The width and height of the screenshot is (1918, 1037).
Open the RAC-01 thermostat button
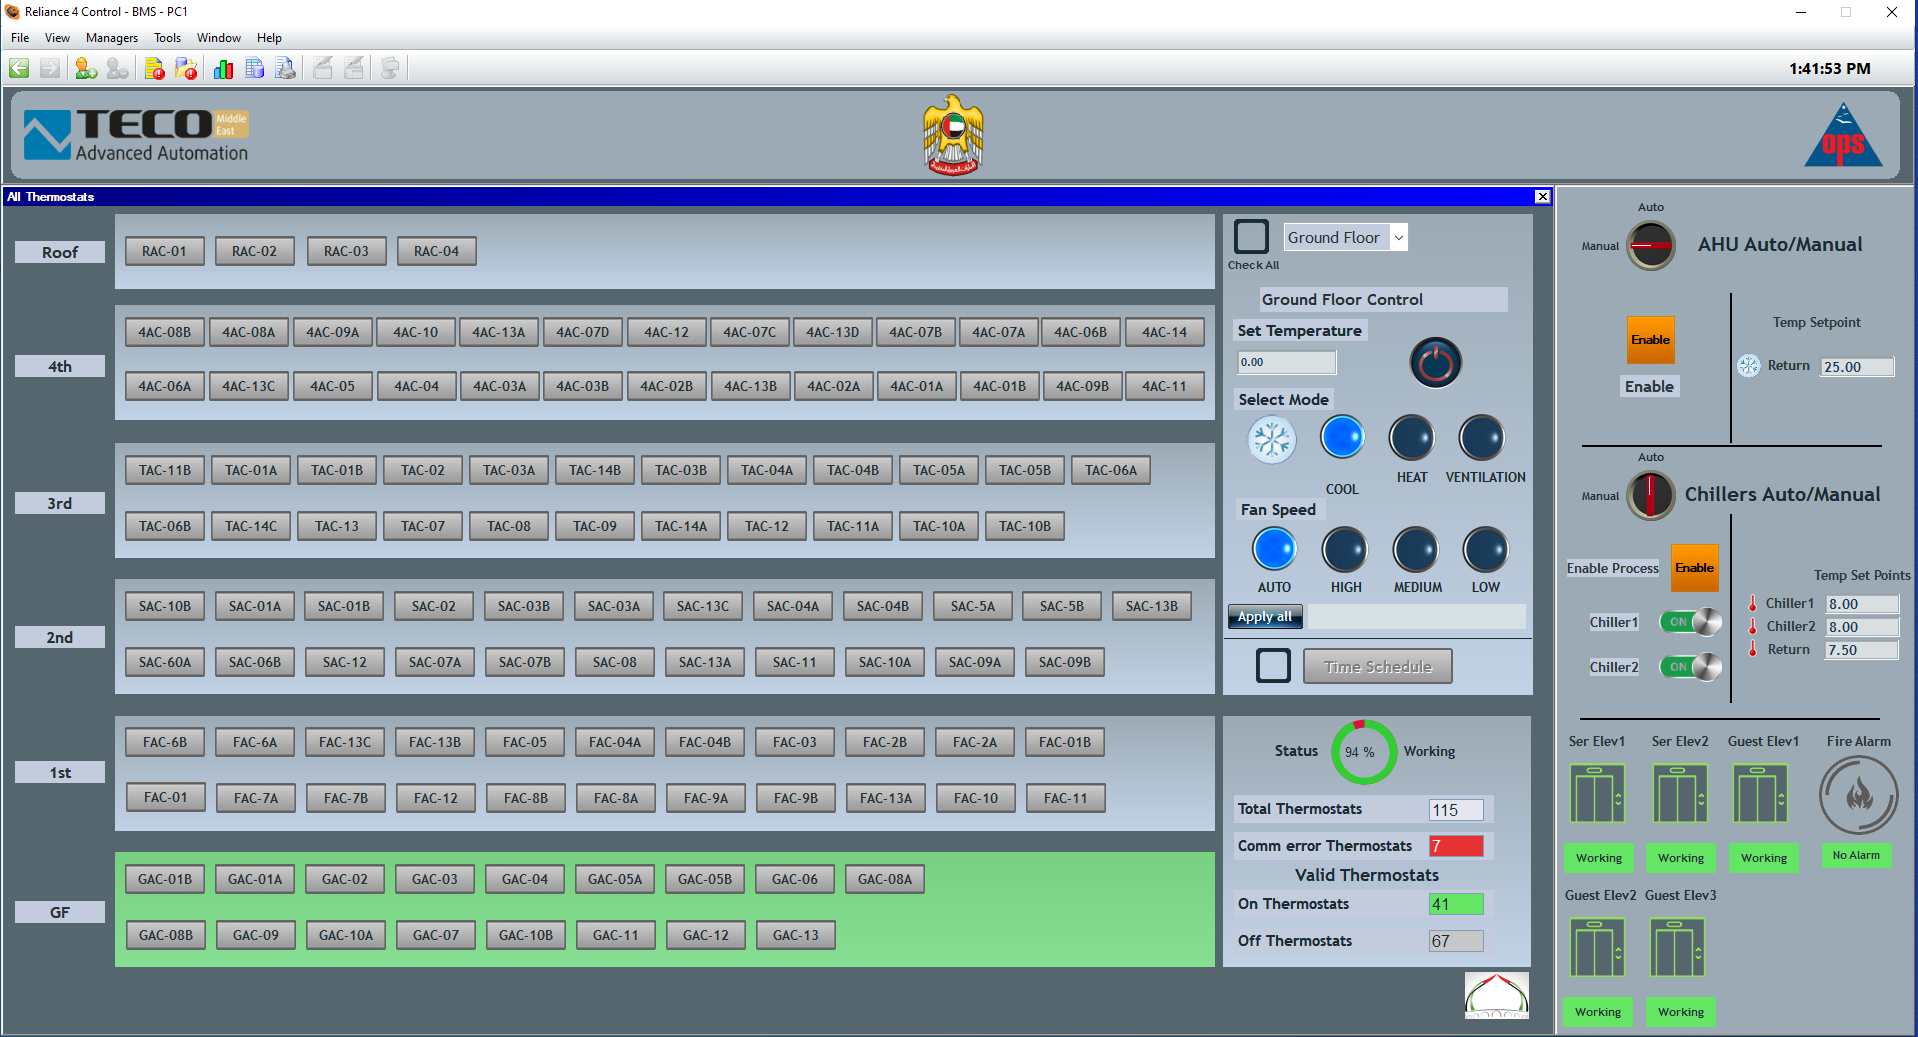(164, 251)
